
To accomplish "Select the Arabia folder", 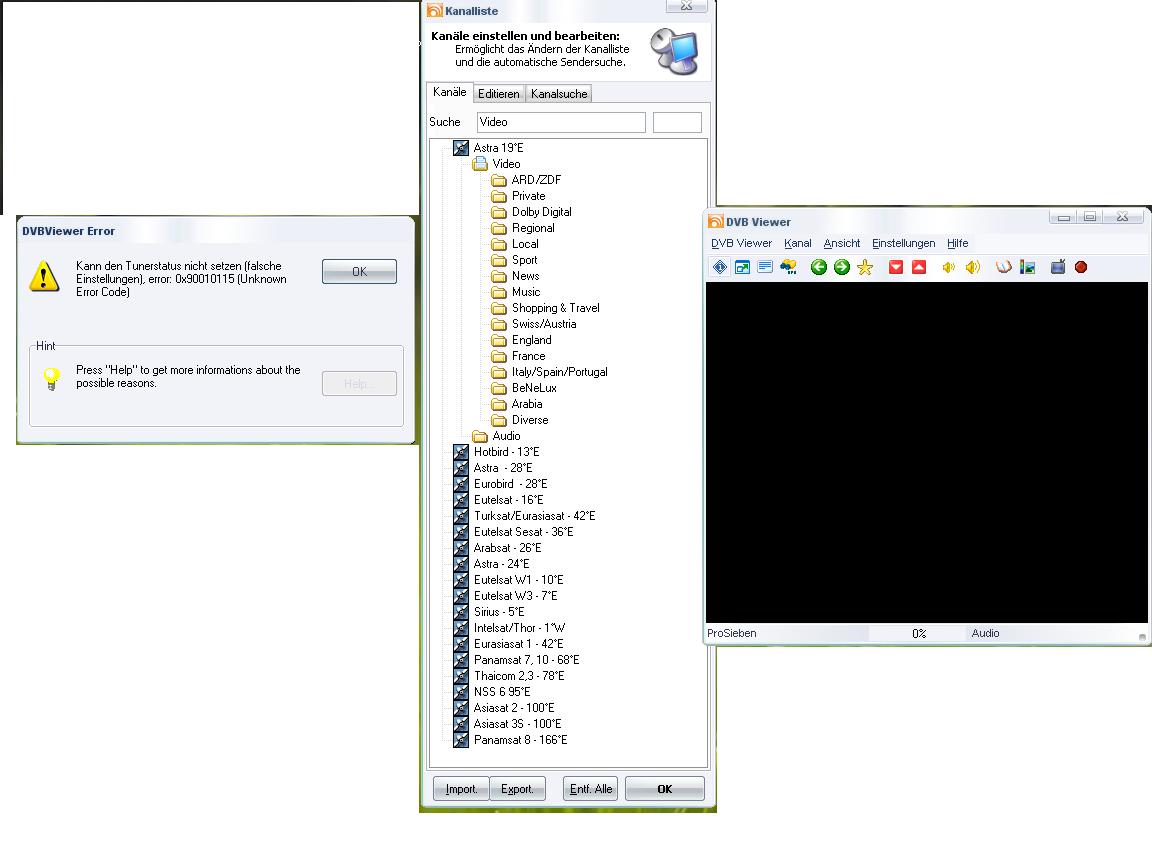I will [527, 404].
